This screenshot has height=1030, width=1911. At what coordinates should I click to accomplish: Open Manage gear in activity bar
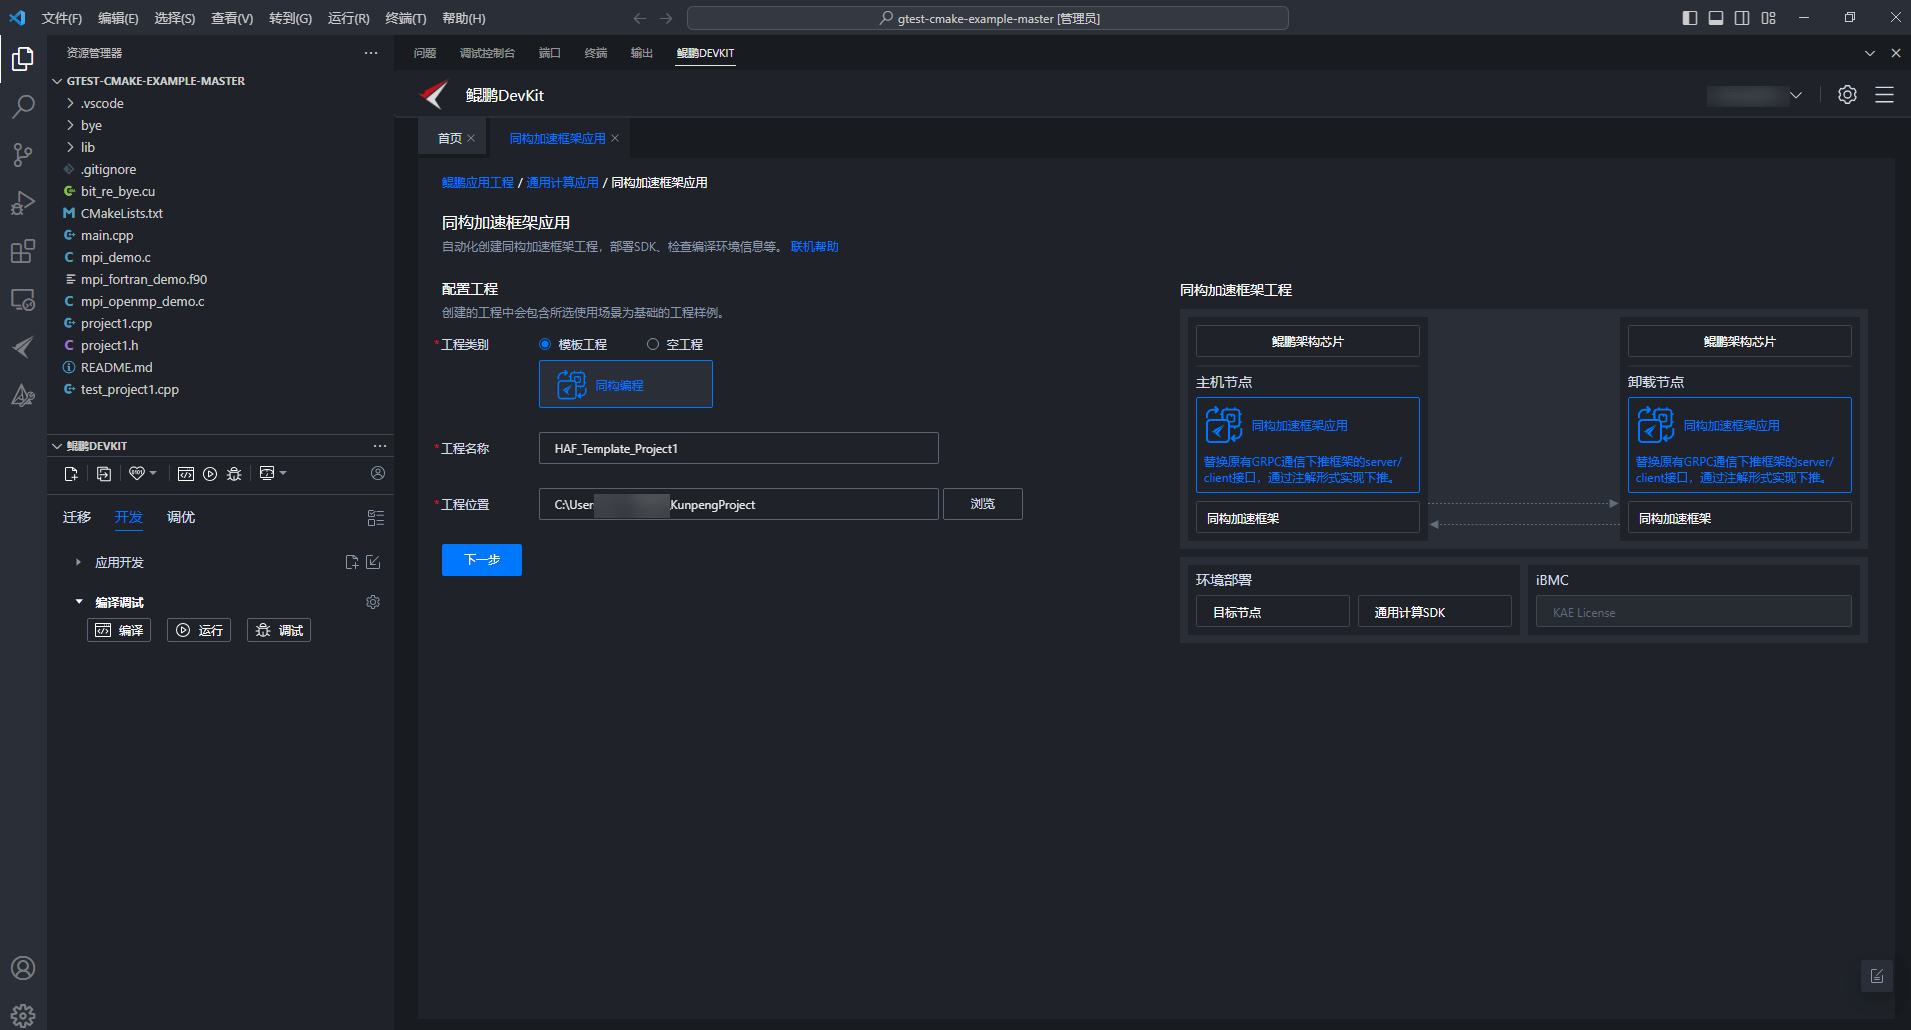(x=23, y=1015)
